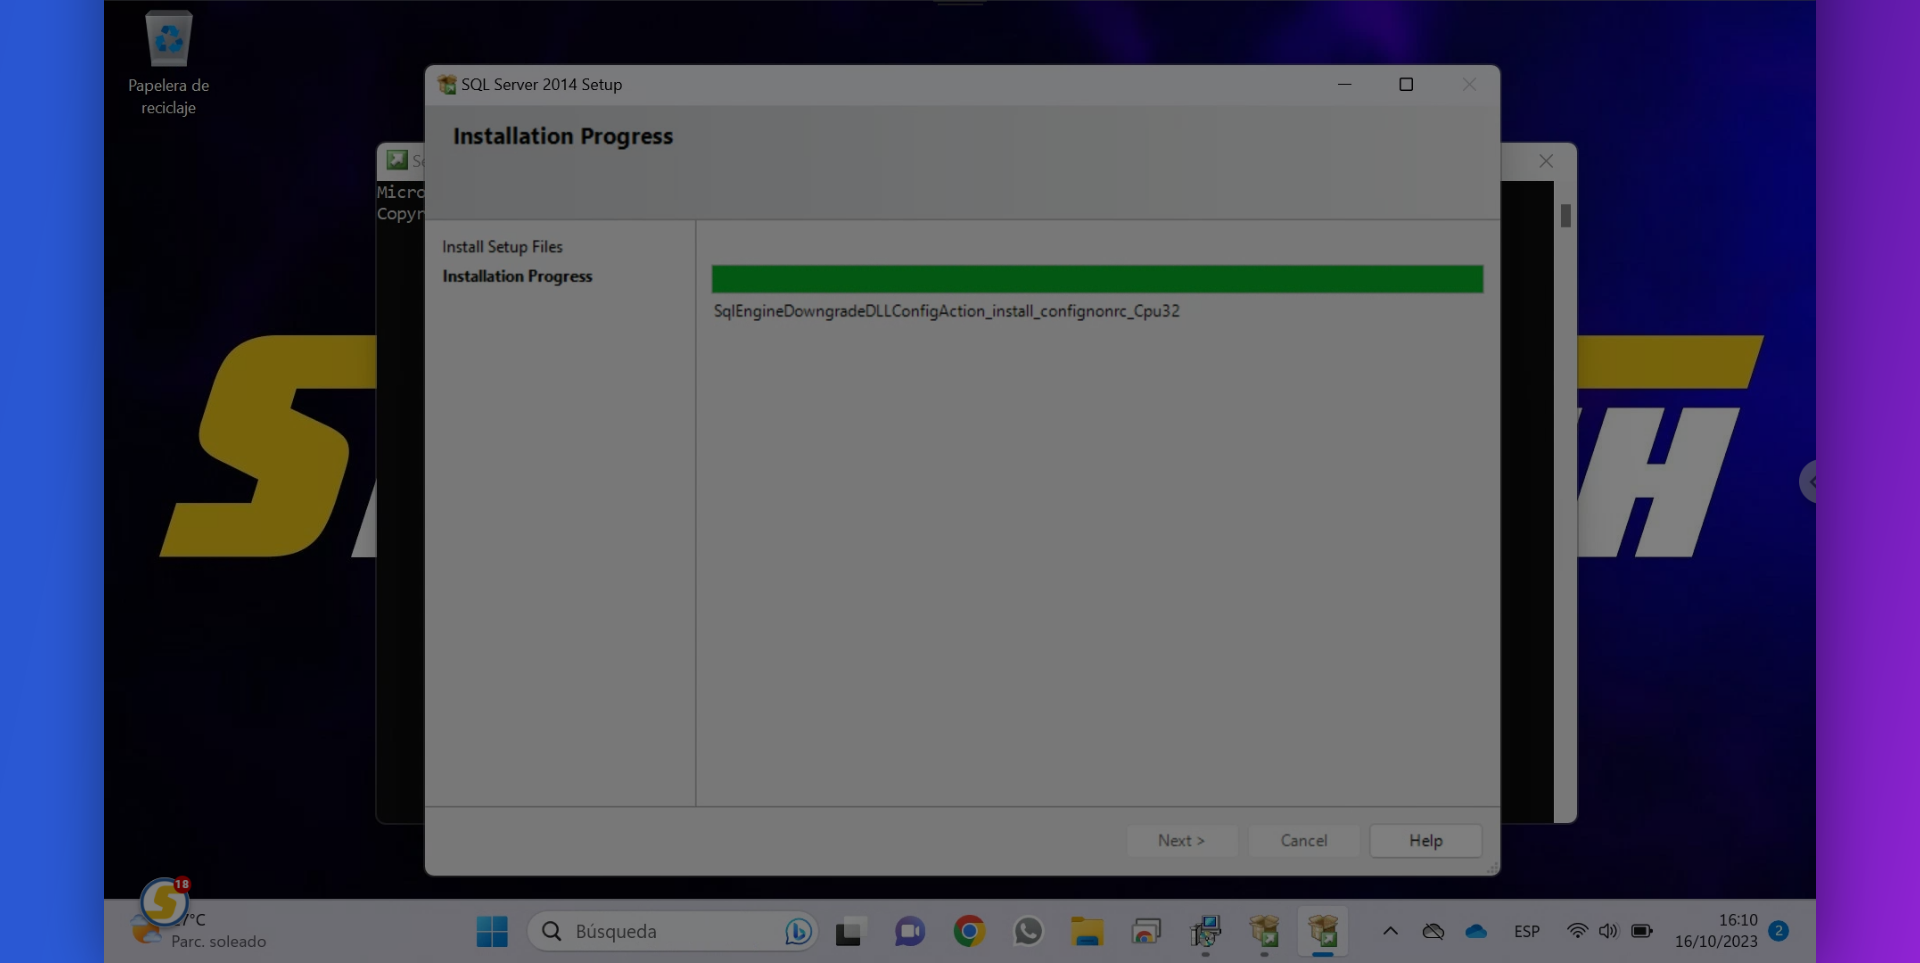Open the ESP language indicator

point(1527,931)
